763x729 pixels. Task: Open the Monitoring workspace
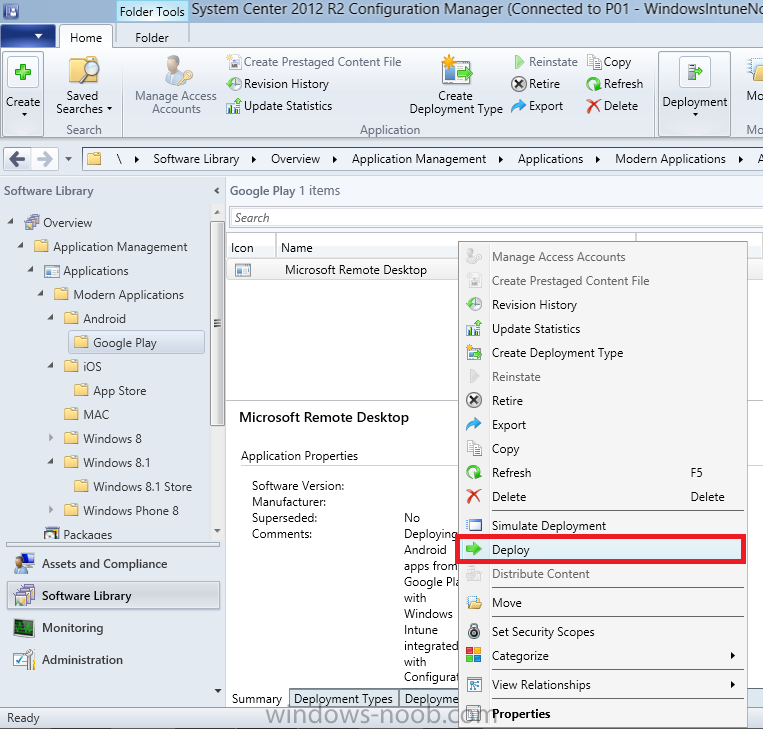tap(113, 628)
